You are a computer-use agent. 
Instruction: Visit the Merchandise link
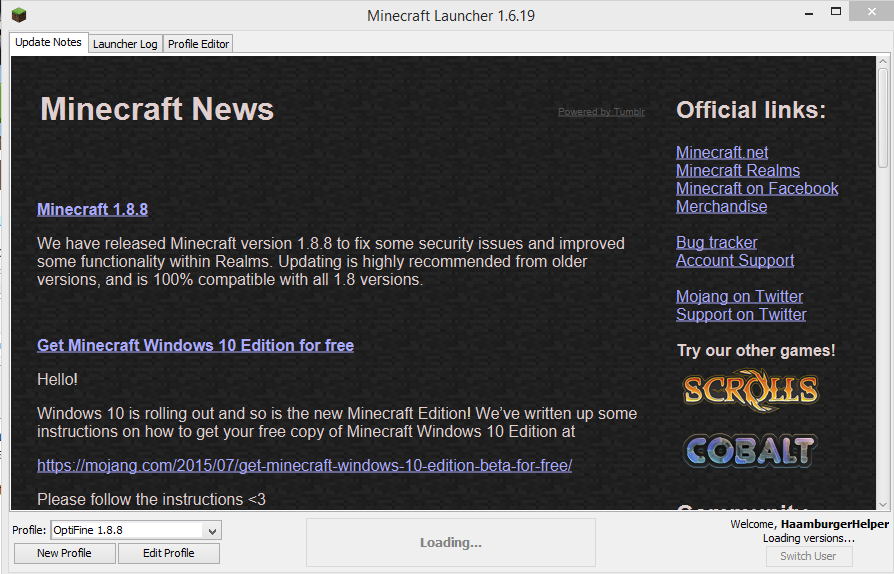pos(721,206)
